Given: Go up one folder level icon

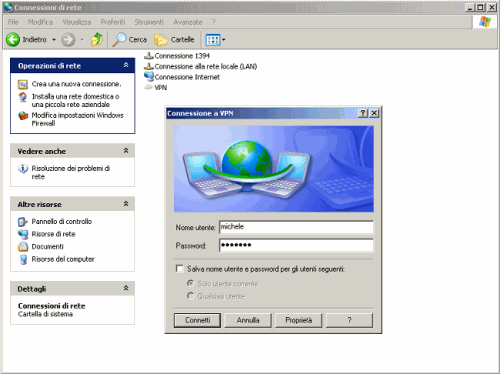Looking at the screenshot, I should 97,40.
